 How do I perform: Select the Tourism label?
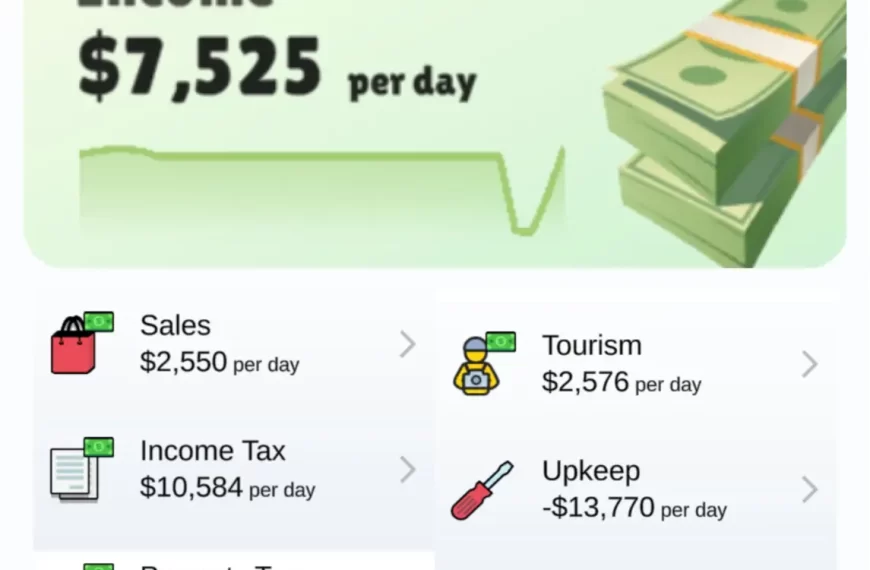(x=591, y=346)
